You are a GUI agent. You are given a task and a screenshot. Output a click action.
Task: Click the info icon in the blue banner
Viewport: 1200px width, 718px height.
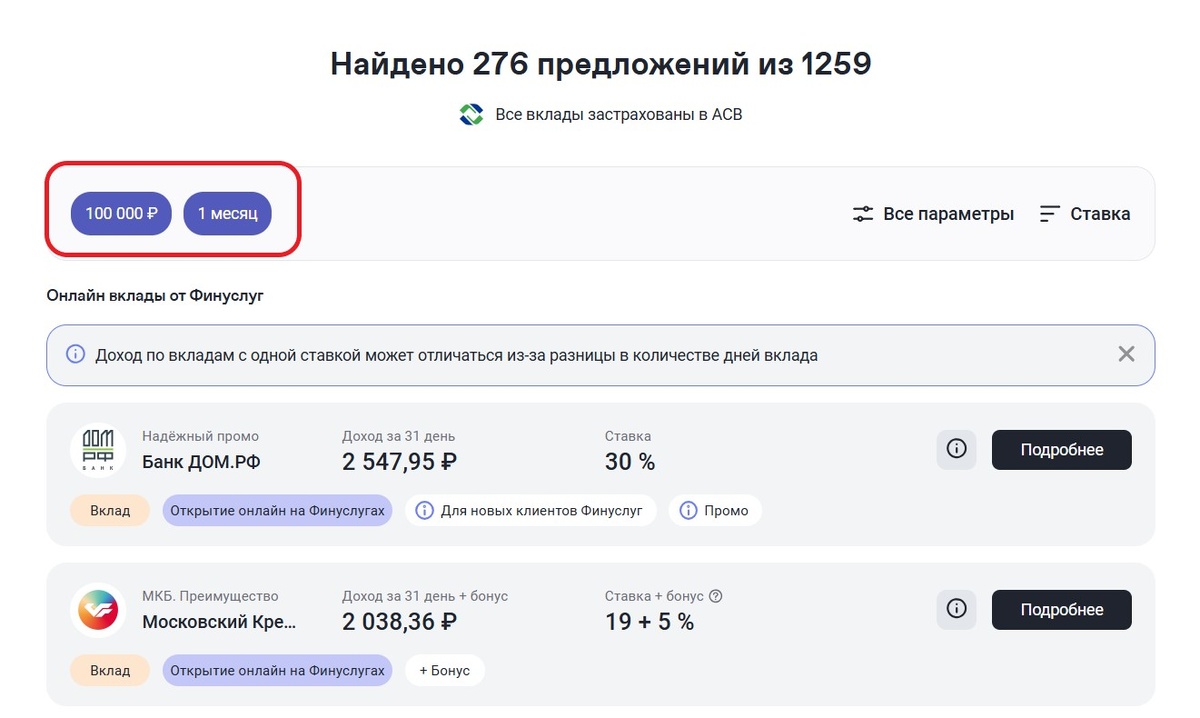(x=75, y=354)
